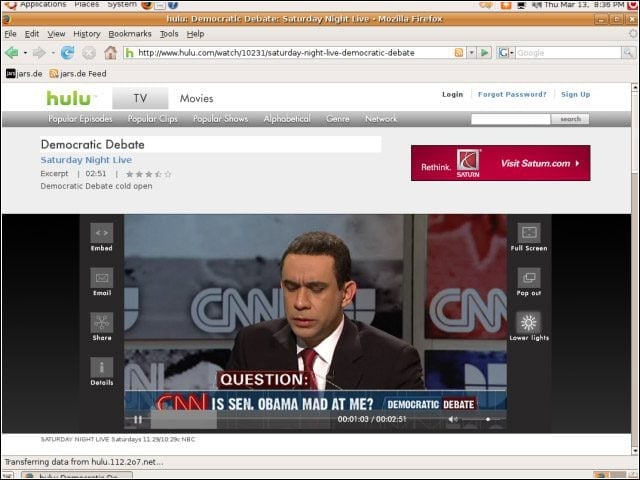Image resolution: width=640 pixels, height=480 pixels.
Task: Go back with Firefox back arrow
Action: (12, 53)
